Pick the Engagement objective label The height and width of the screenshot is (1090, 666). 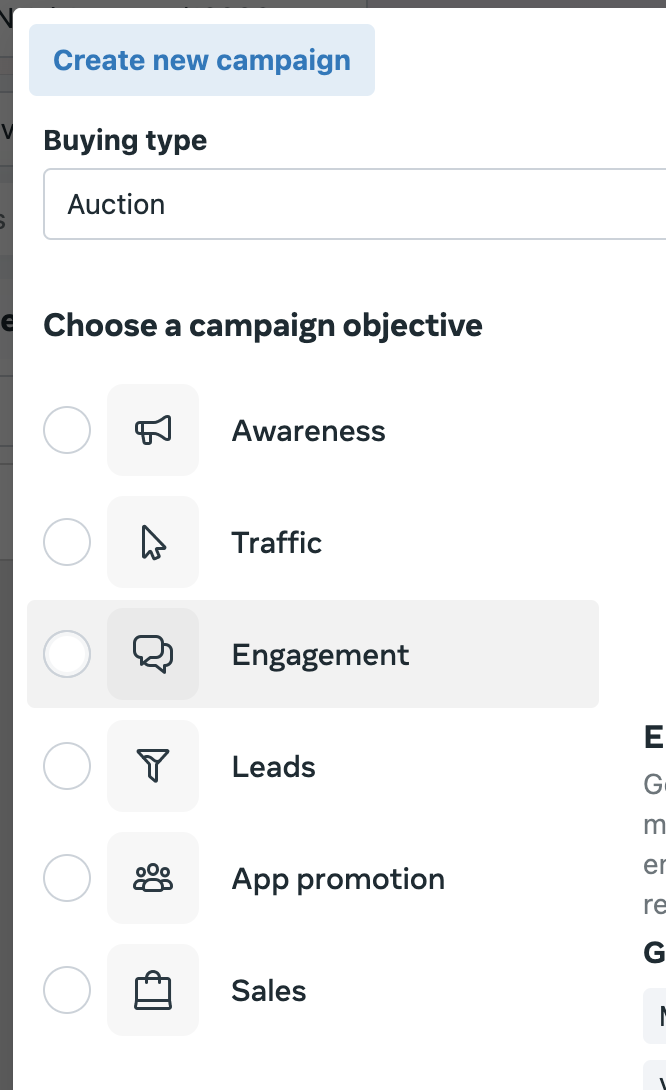(x=320, y=655)
